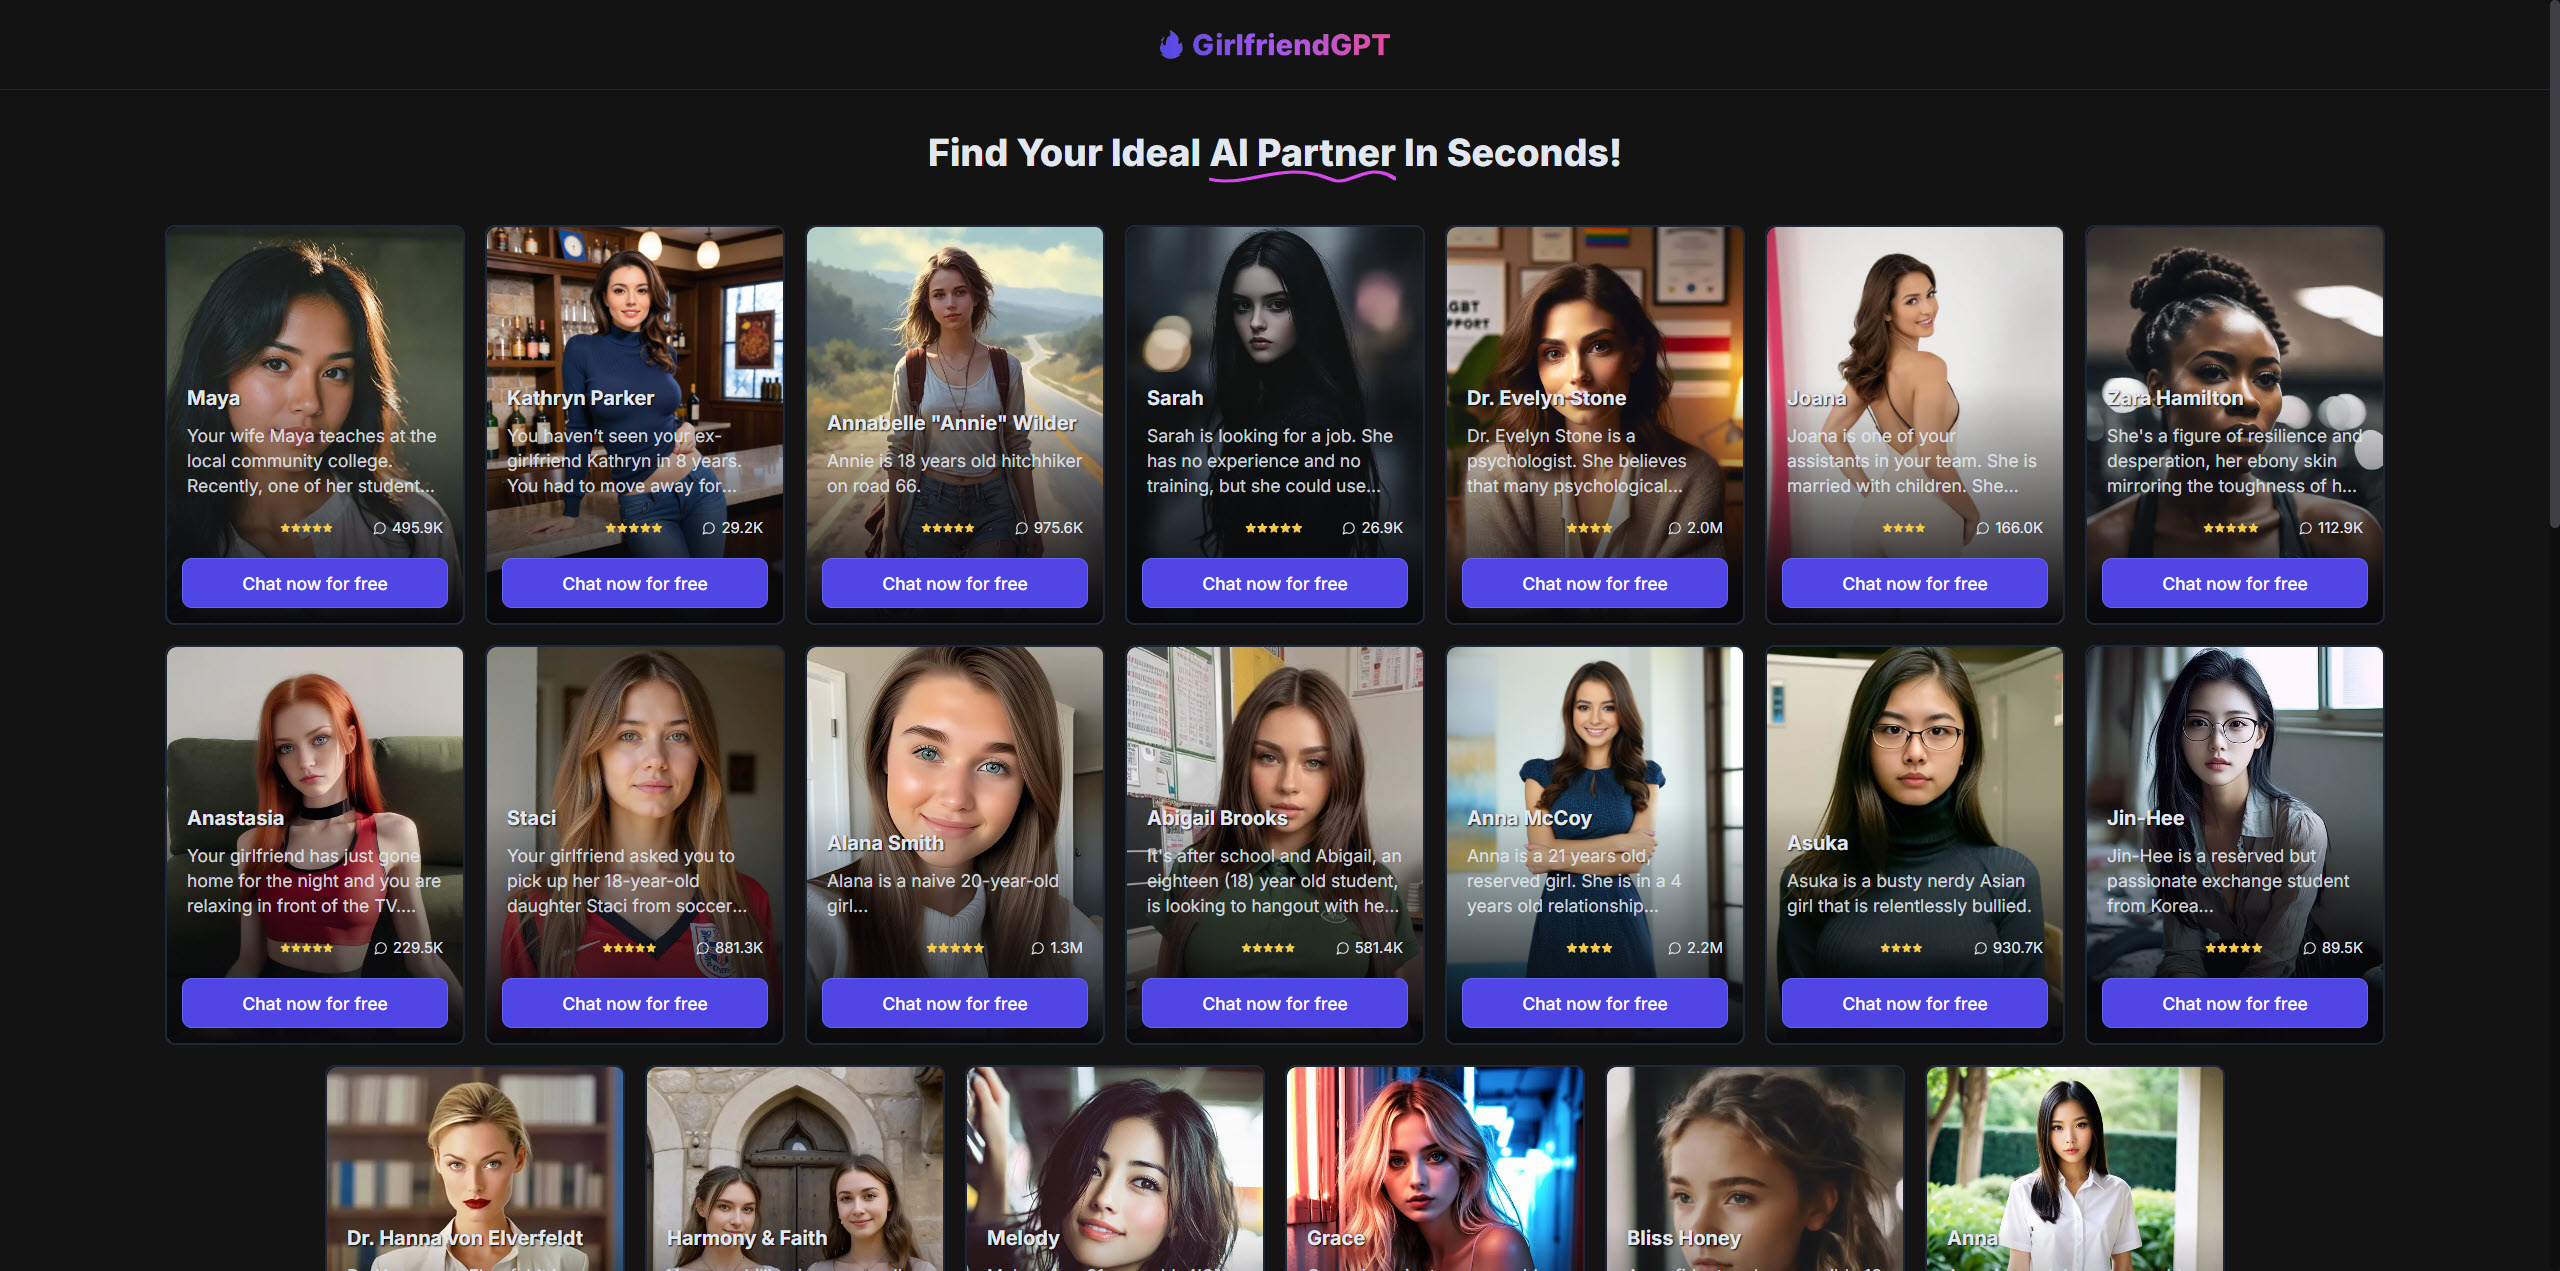This screenshot has height=1271, width=2560.
Task: Open the GirlfriendGPT home link text
Action: [x=1291, y=45]
